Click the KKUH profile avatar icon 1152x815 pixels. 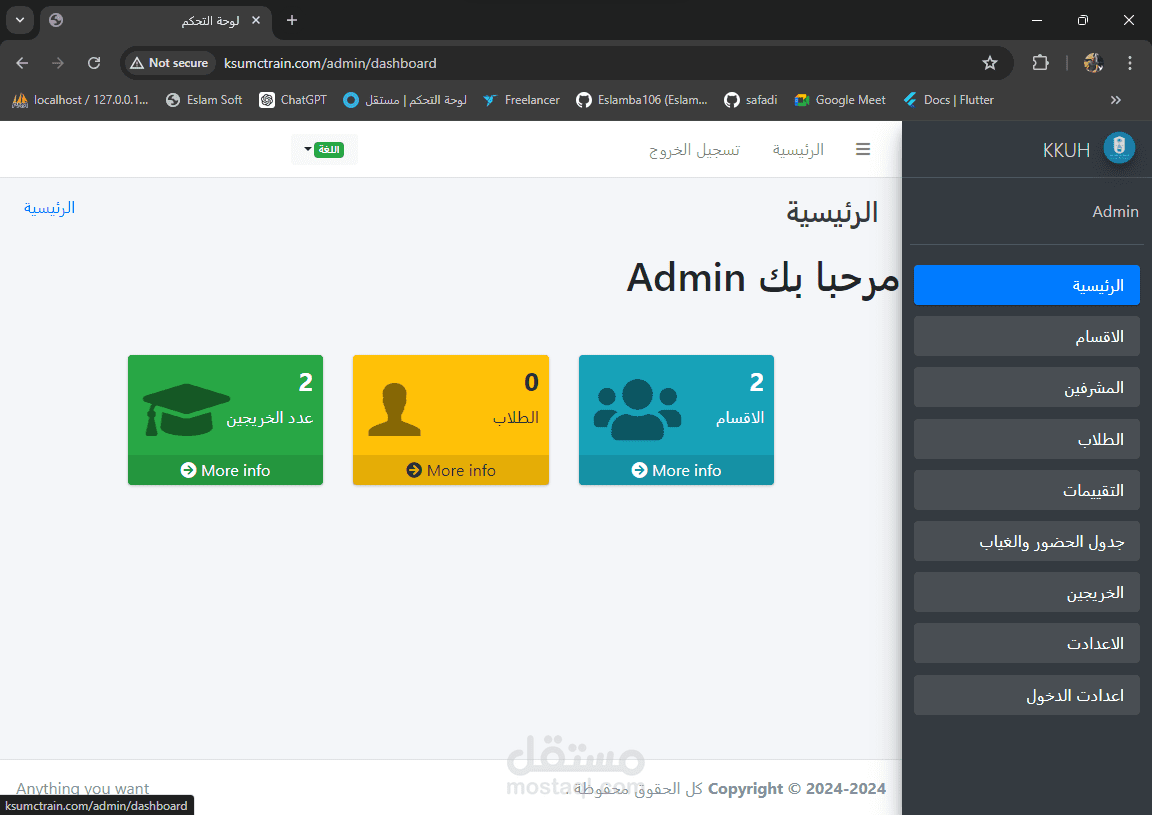point(1118,148)
